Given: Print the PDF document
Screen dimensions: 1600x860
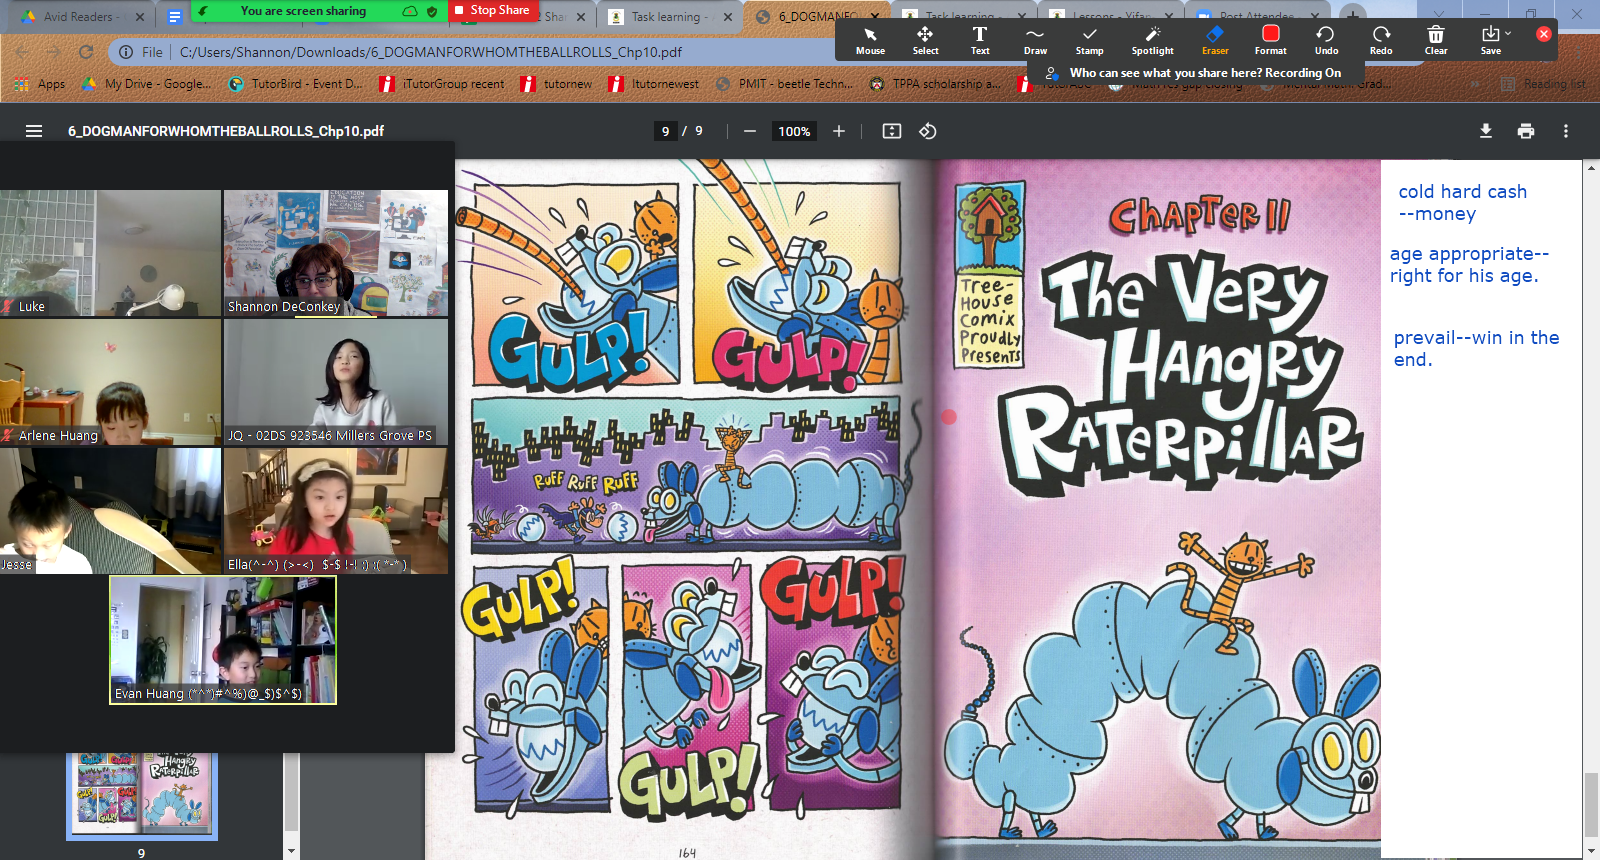Looking at the screenshot, I should point(1526,131).
